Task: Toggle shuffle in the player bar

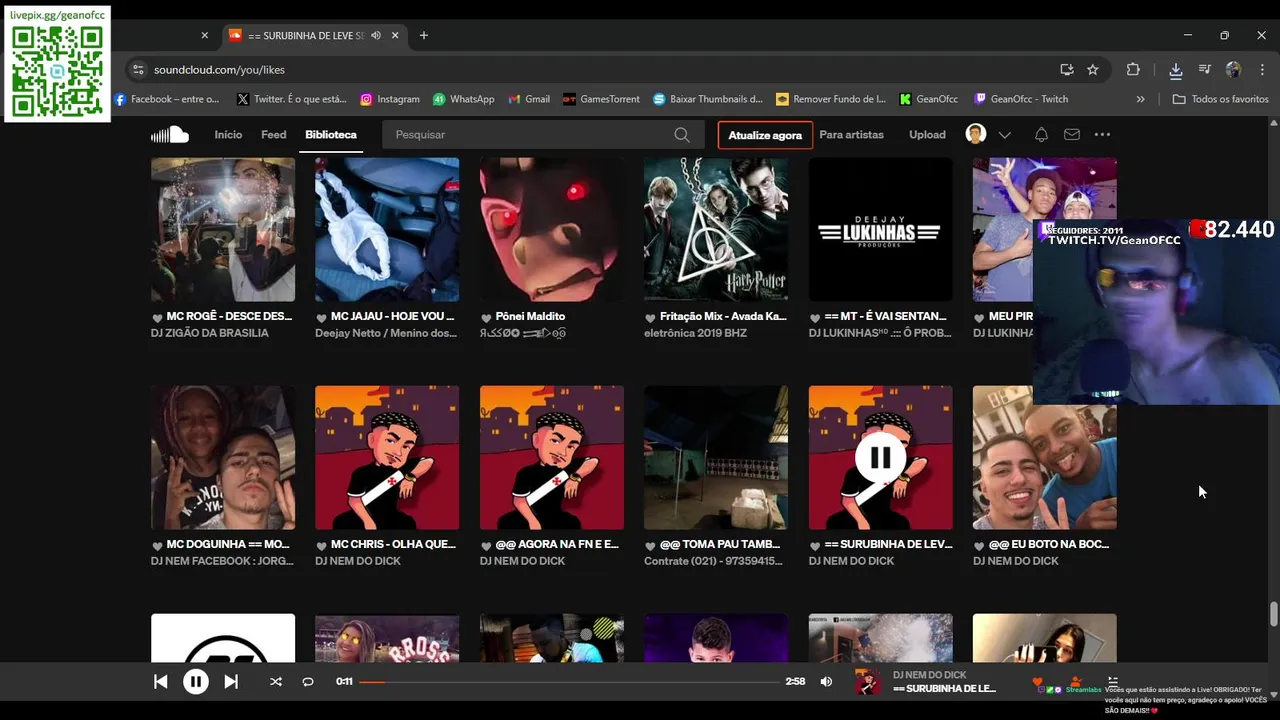Action: pyautogui.click(x=276, y=682)
